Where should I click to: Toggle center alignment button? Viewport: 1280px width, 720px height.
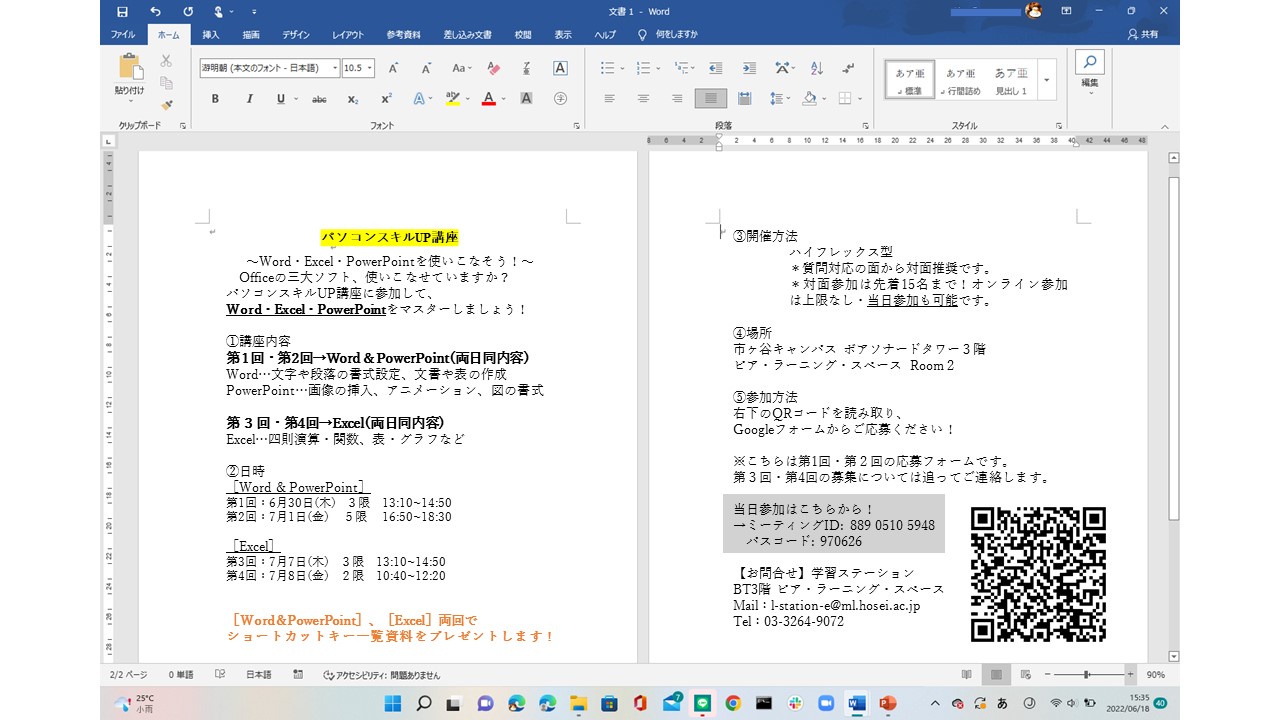[643, 99]
